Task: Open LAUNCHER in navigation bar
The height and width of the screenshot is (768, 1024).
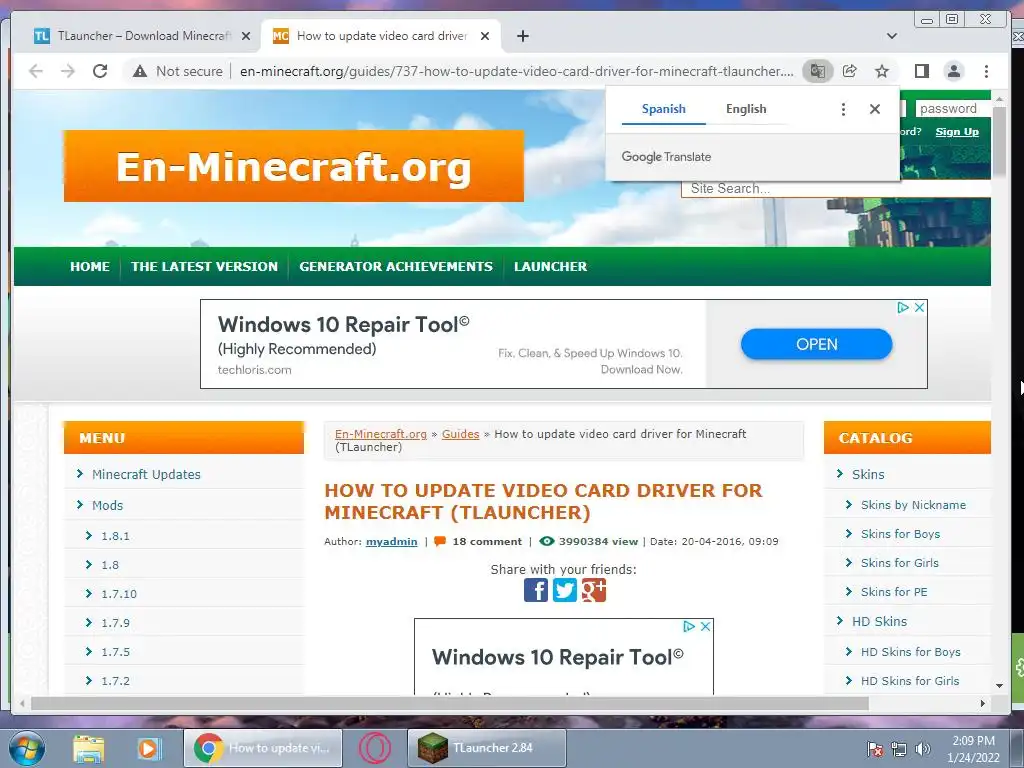Action: (551, 266)
